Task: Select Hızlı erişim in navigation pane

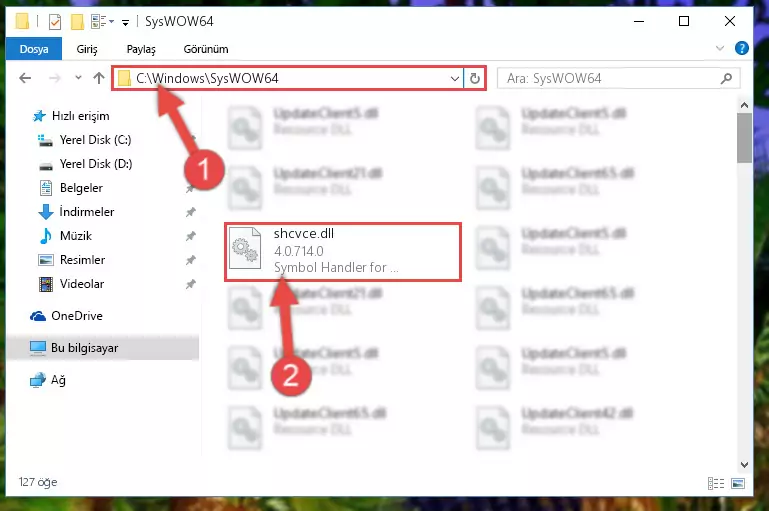Action: tap(80, 116)
